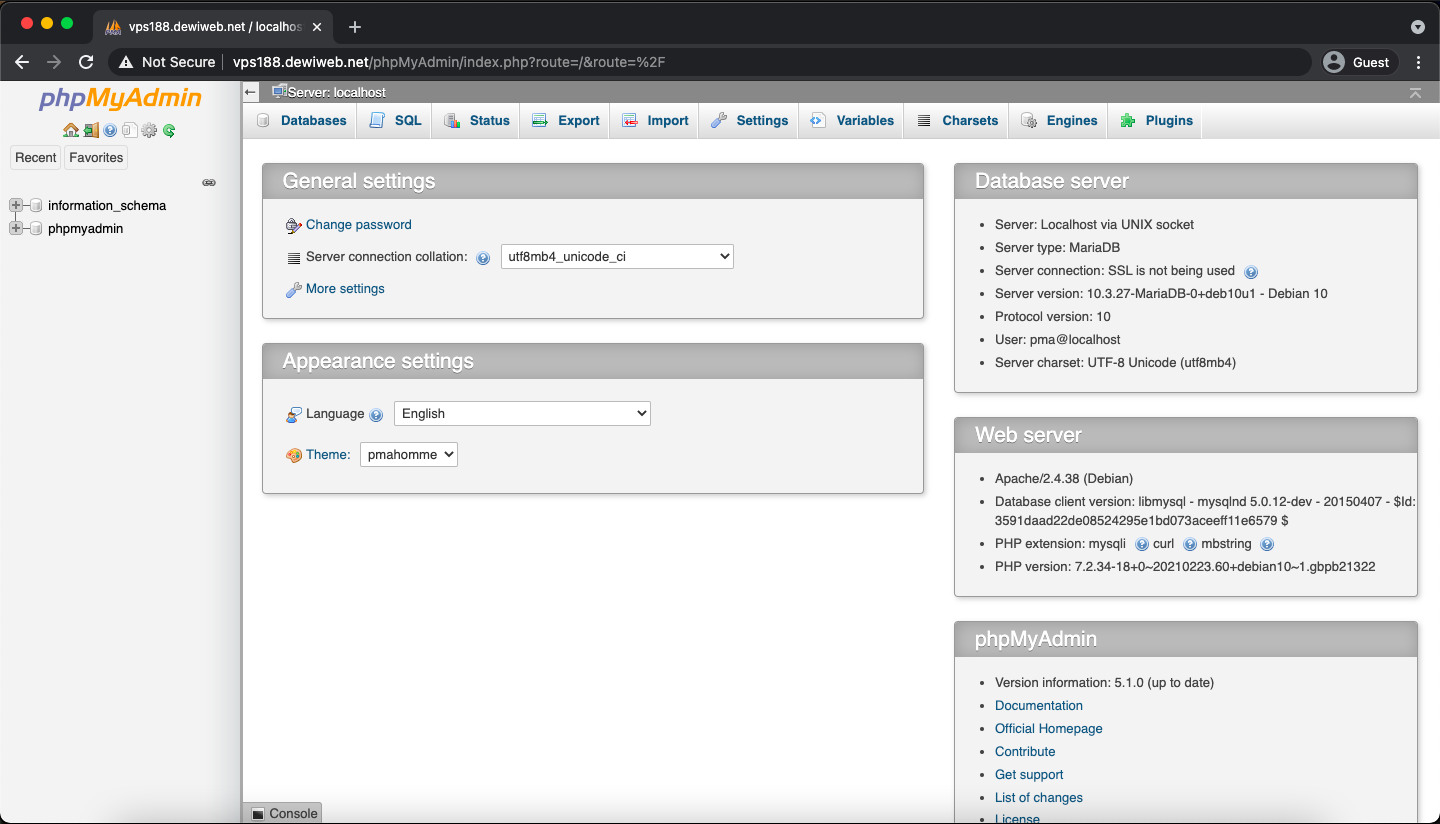Open the Language dropdown showing English
1440x824 pixels.
click(x=522, y=414)
